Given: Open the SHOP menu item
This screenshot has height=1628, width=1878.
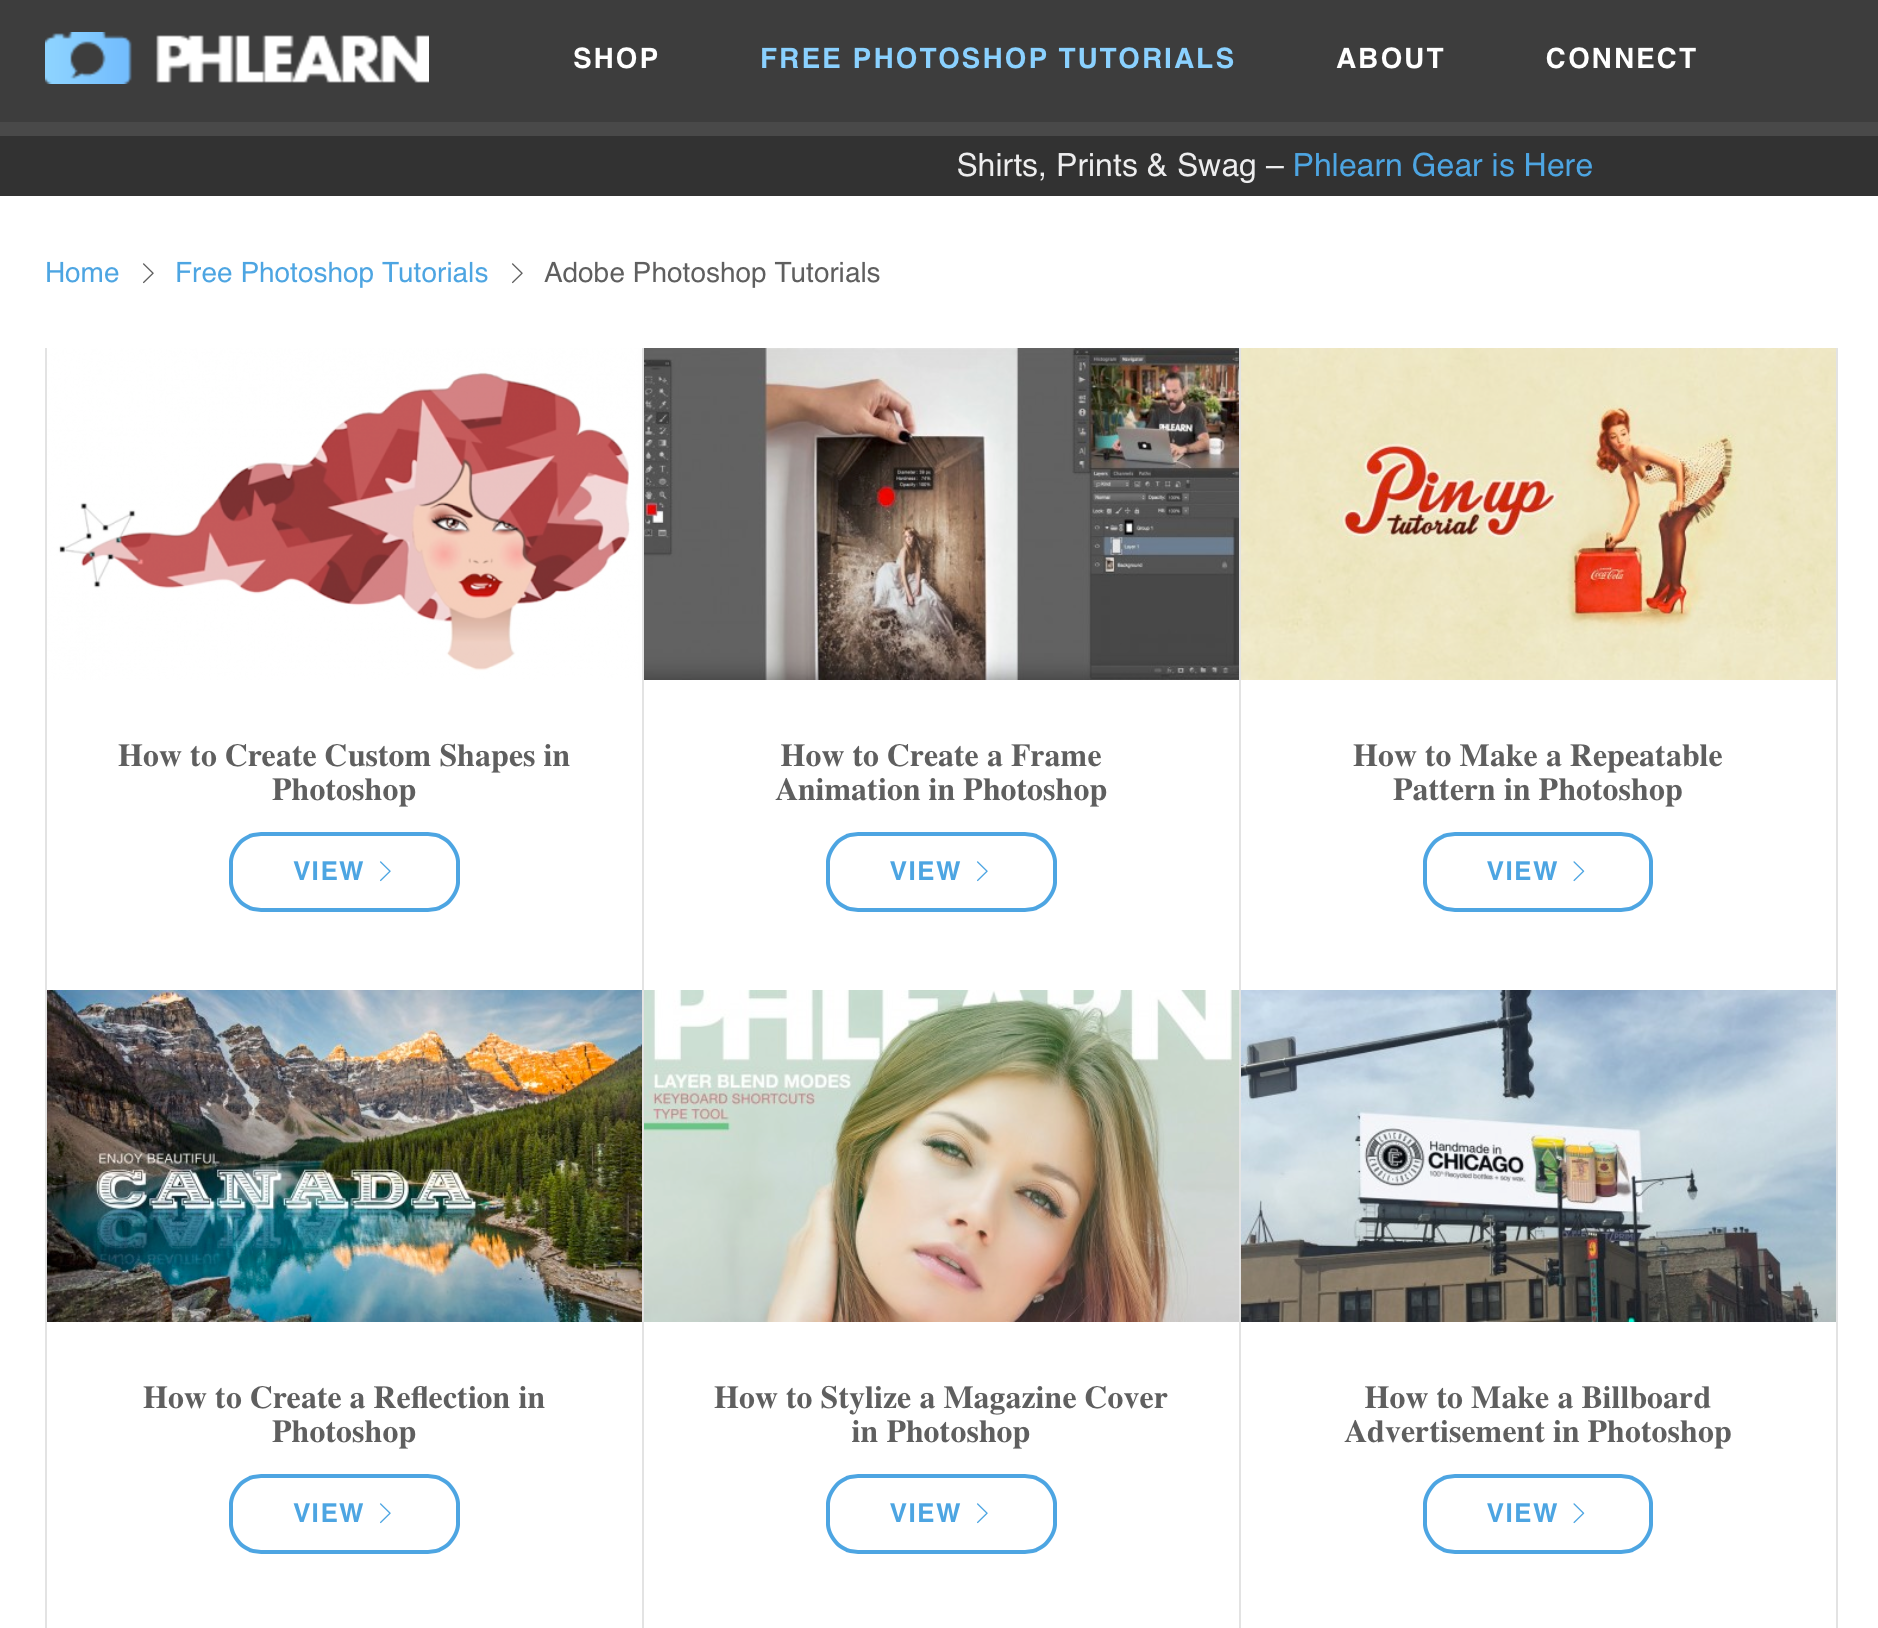Looking at the screenshot, I should [616, 59].
